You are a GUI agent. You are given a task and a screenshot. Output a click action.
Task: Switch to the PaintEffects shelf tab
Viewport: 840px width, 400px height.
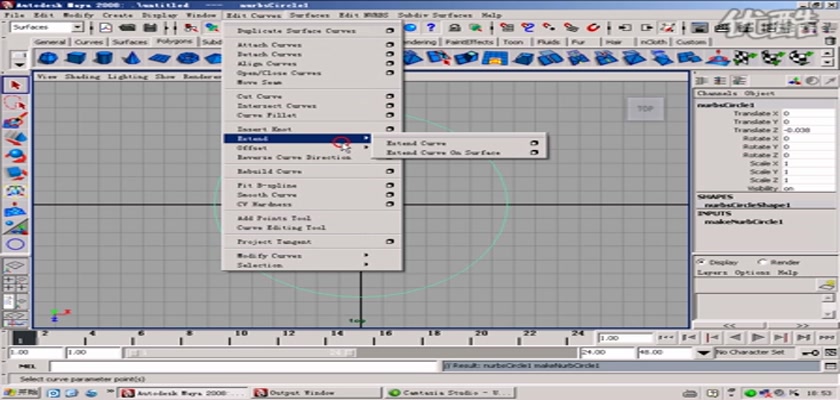tap(469, 42)
